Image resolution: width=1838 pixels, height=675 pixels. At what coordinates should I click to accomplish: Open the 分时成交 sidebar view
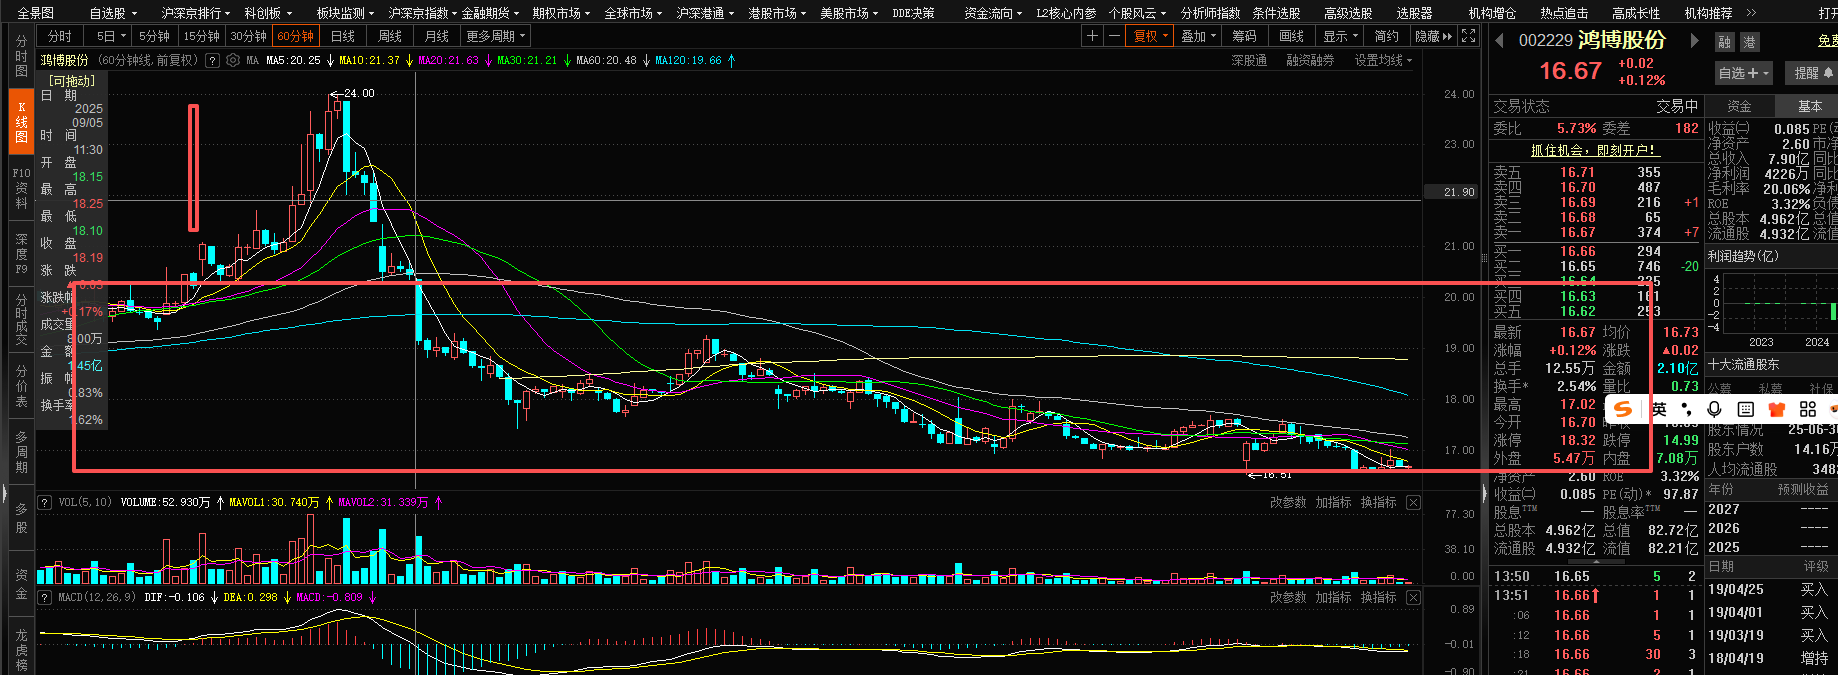pyautogui.click(x=21, y=320)
